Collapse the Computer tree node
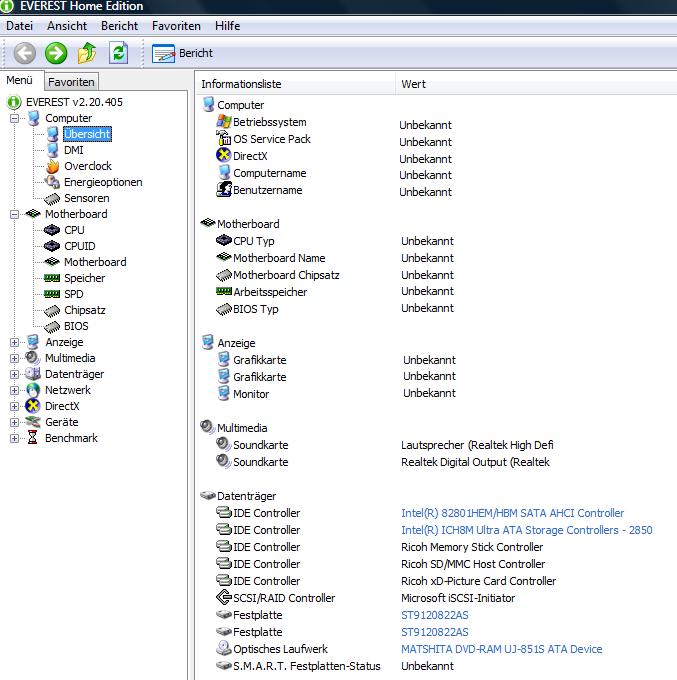This screenshot has height=680, width=677. pyautogui.click(x=15, y=118)
